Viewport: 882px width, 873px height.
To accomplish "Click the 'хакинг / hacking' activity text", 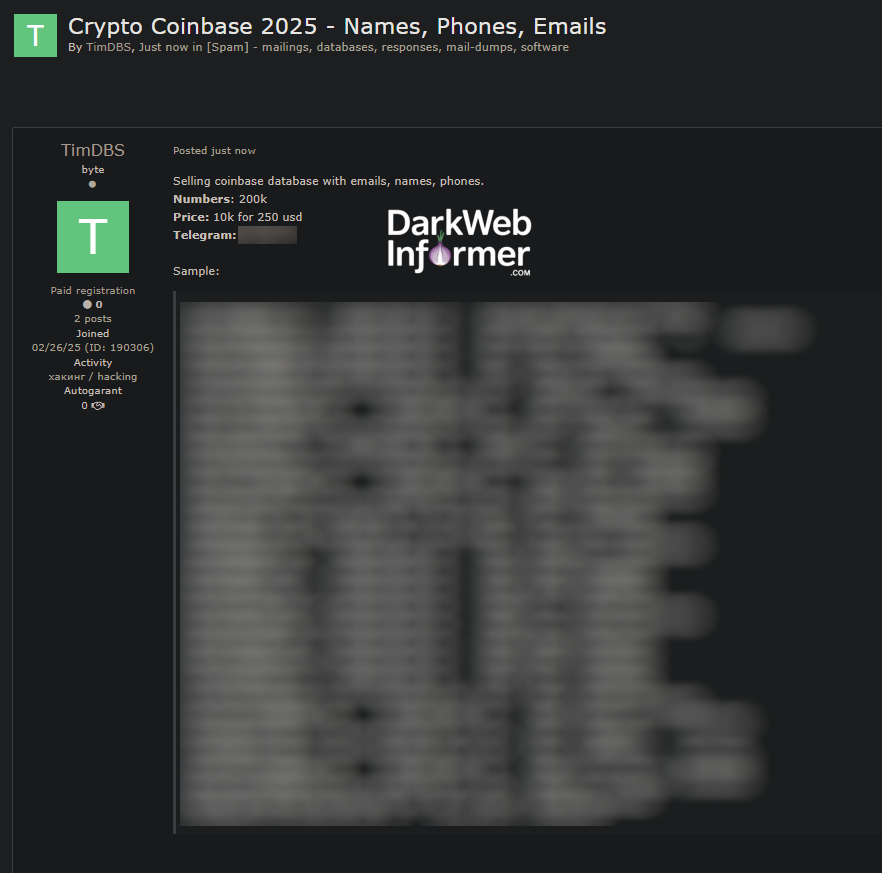I will 93,377.
